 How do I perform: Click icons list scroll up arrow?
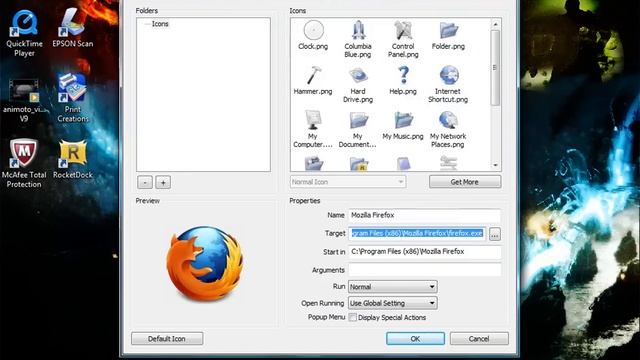click(496, 24)
